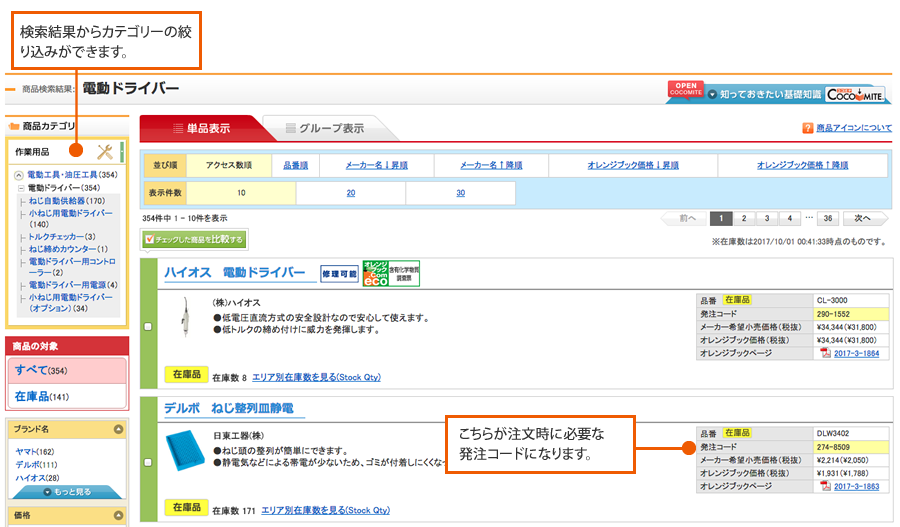Image resolution: width=900 pixels, height=527 pixels.
Task: Expand brands with もっと見る
Action: click(67, 492)
